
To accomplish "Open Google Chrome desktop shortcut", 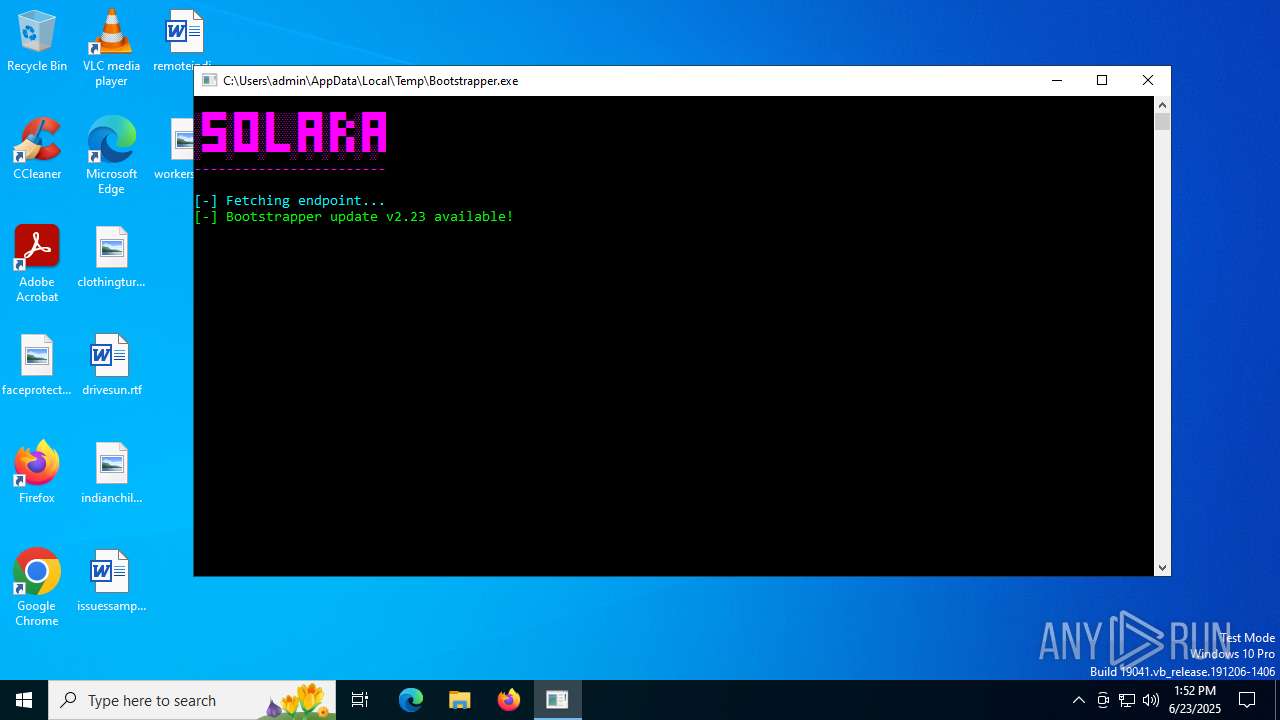I will pyautogui.click(x=37, y=587).
